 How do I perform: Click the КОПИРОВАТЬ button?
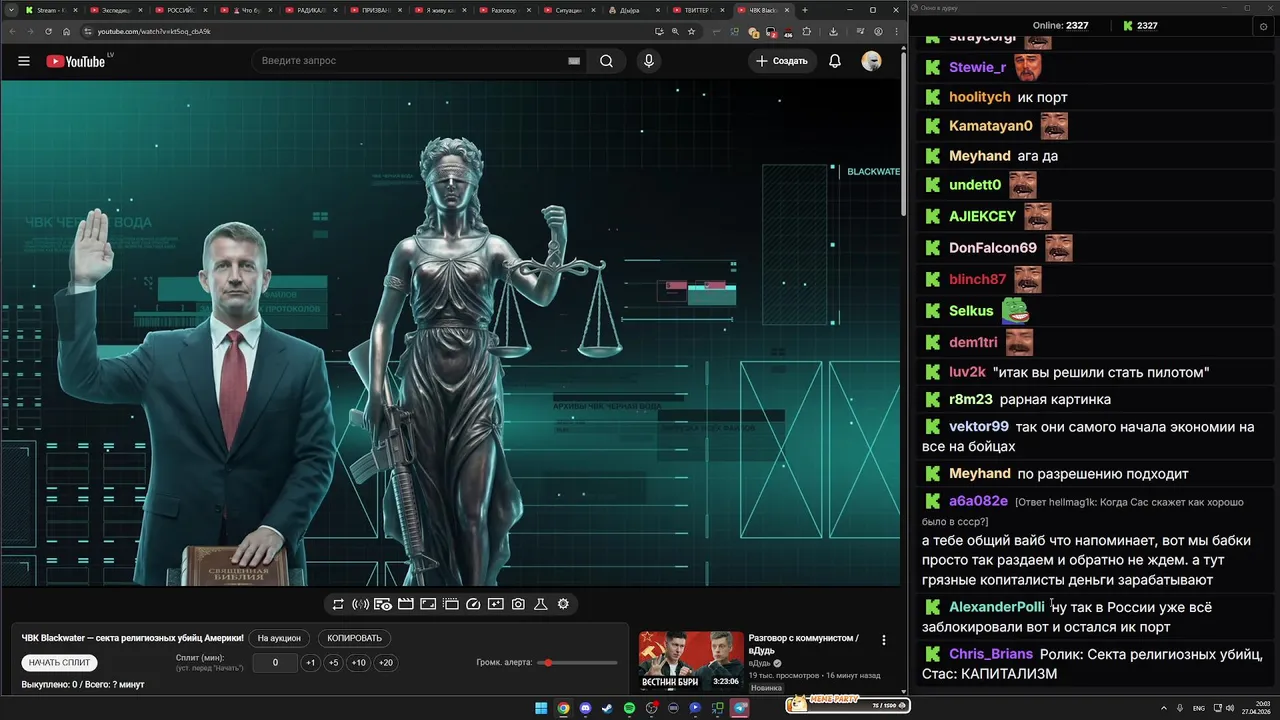click(x=355, y=638)
